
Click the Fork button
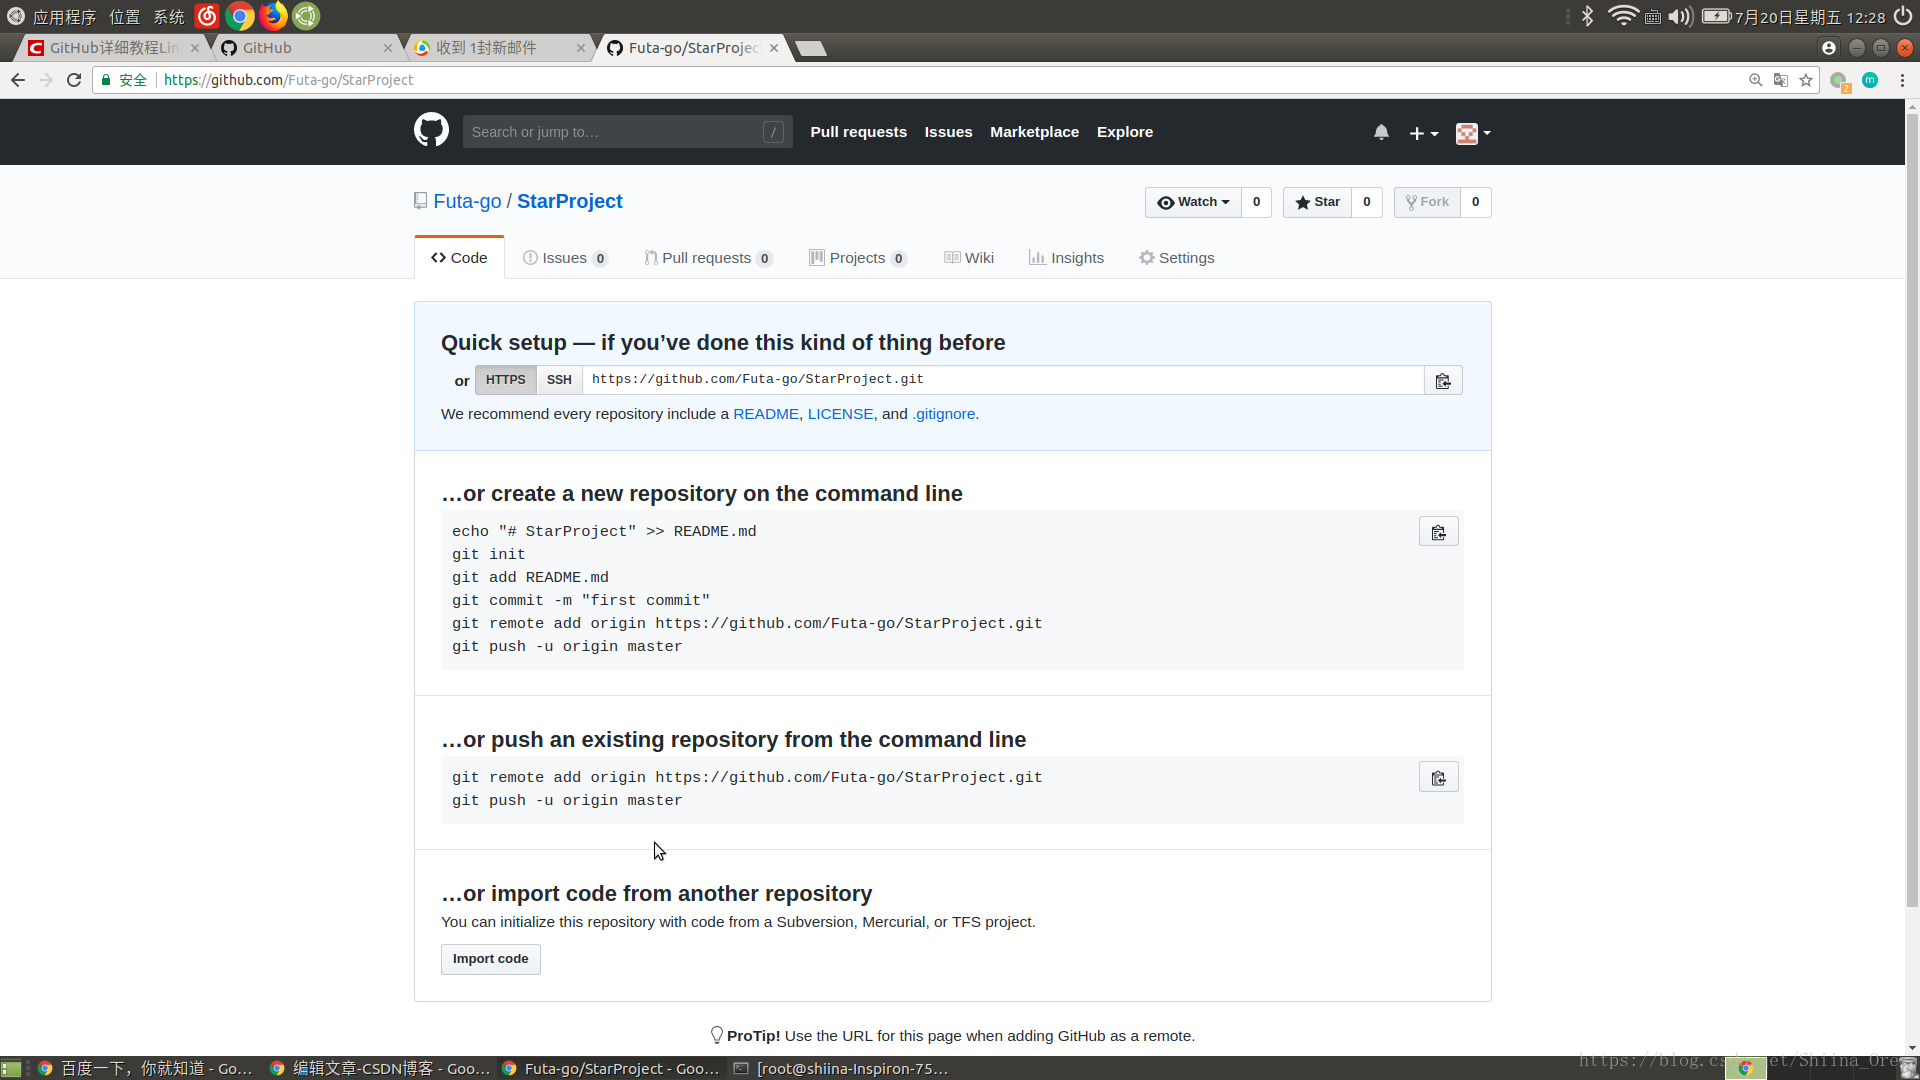pyautogui.click(x=1427, y=202)
